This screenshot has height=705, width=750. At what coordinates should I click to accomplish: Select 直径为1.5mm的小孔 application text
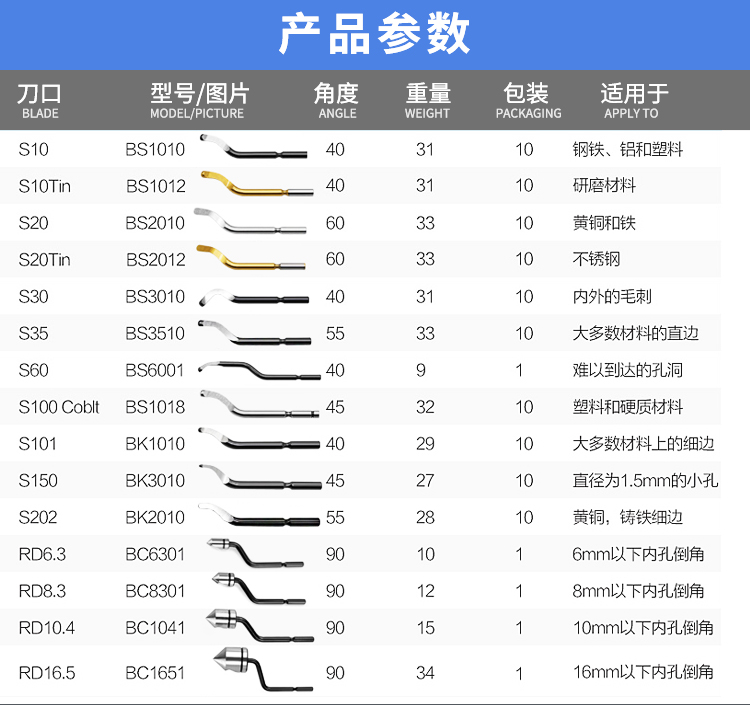645,480
